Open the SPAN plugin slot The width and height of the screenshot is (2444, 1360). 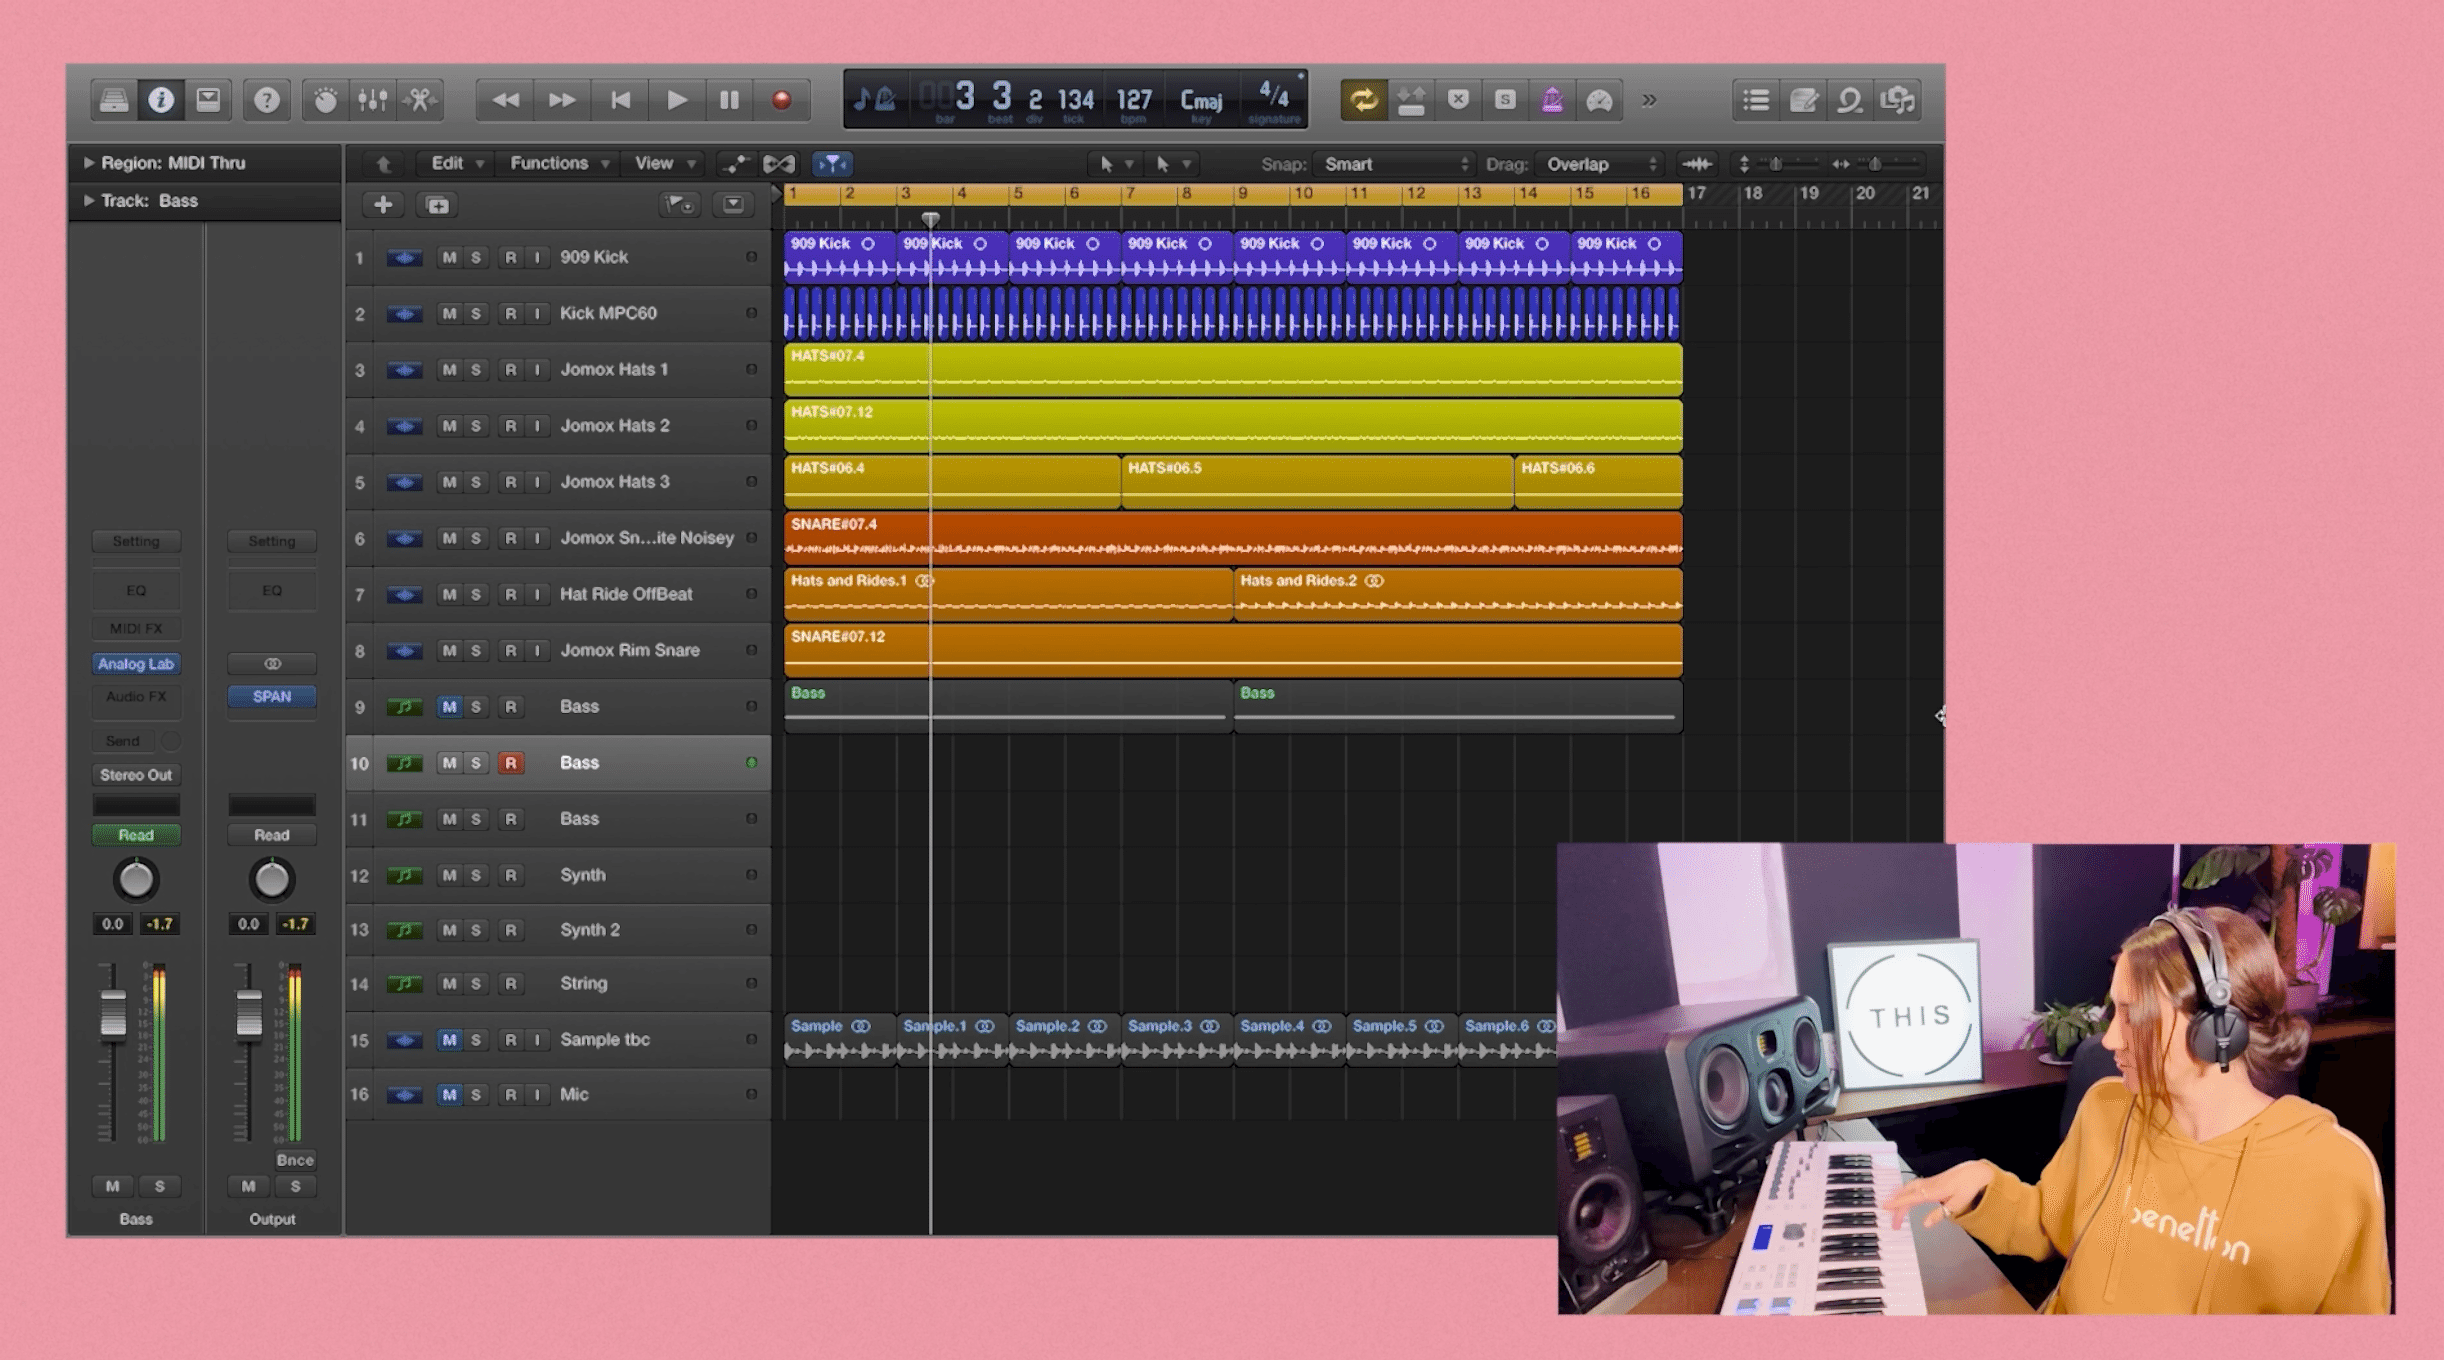point(272,697)
